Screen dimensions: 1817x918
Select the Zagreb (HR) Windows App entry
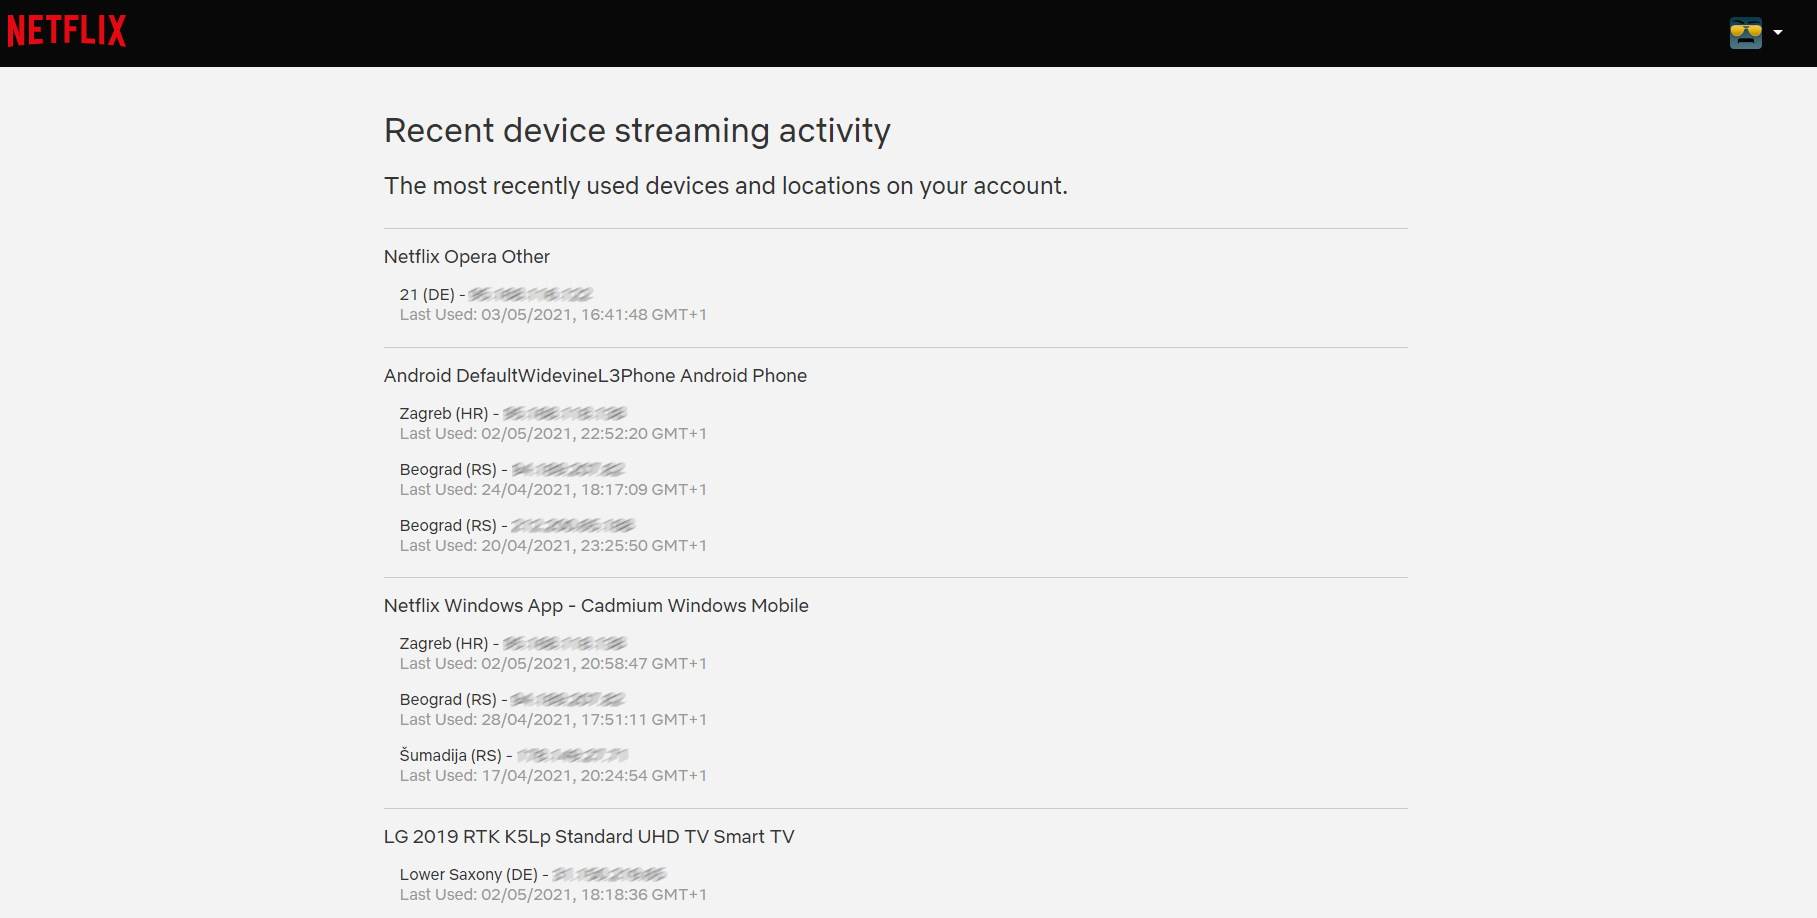click(444, 643)
